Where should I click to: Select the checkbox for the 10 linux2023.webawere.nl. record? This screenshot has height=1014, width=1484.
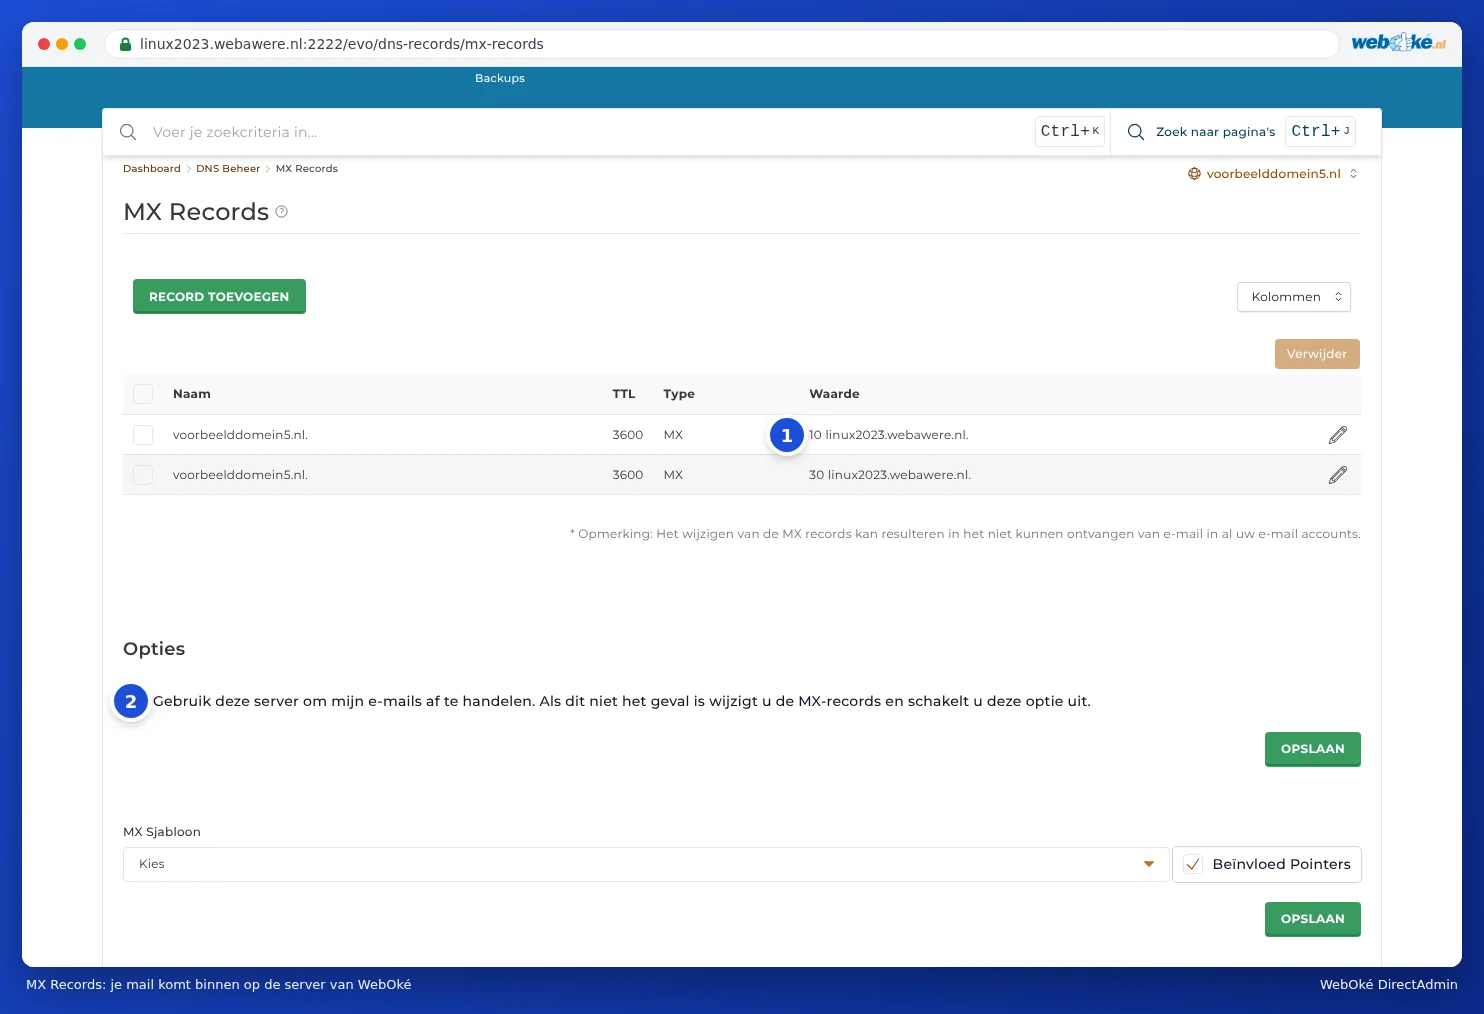[143, 435]
